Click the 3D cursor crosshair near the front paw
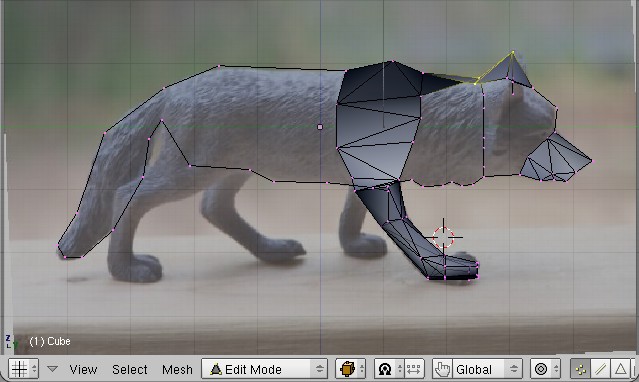The image size is (639, 382). pos(443,237)
